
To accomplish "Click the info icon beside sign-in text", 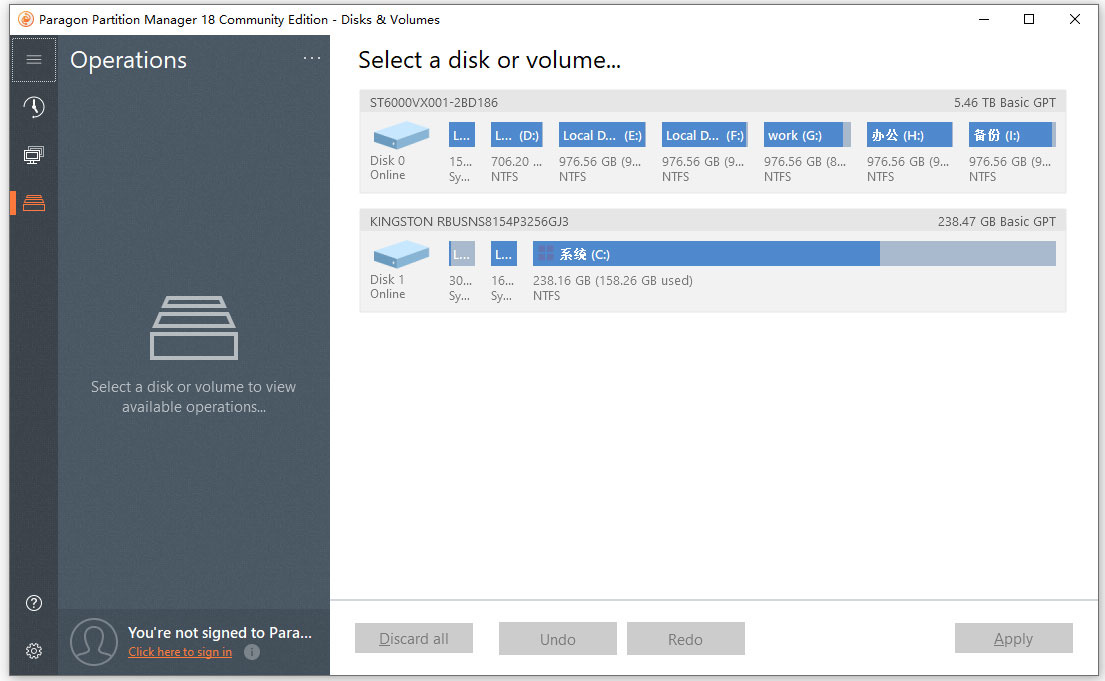I will pos(251,652).
